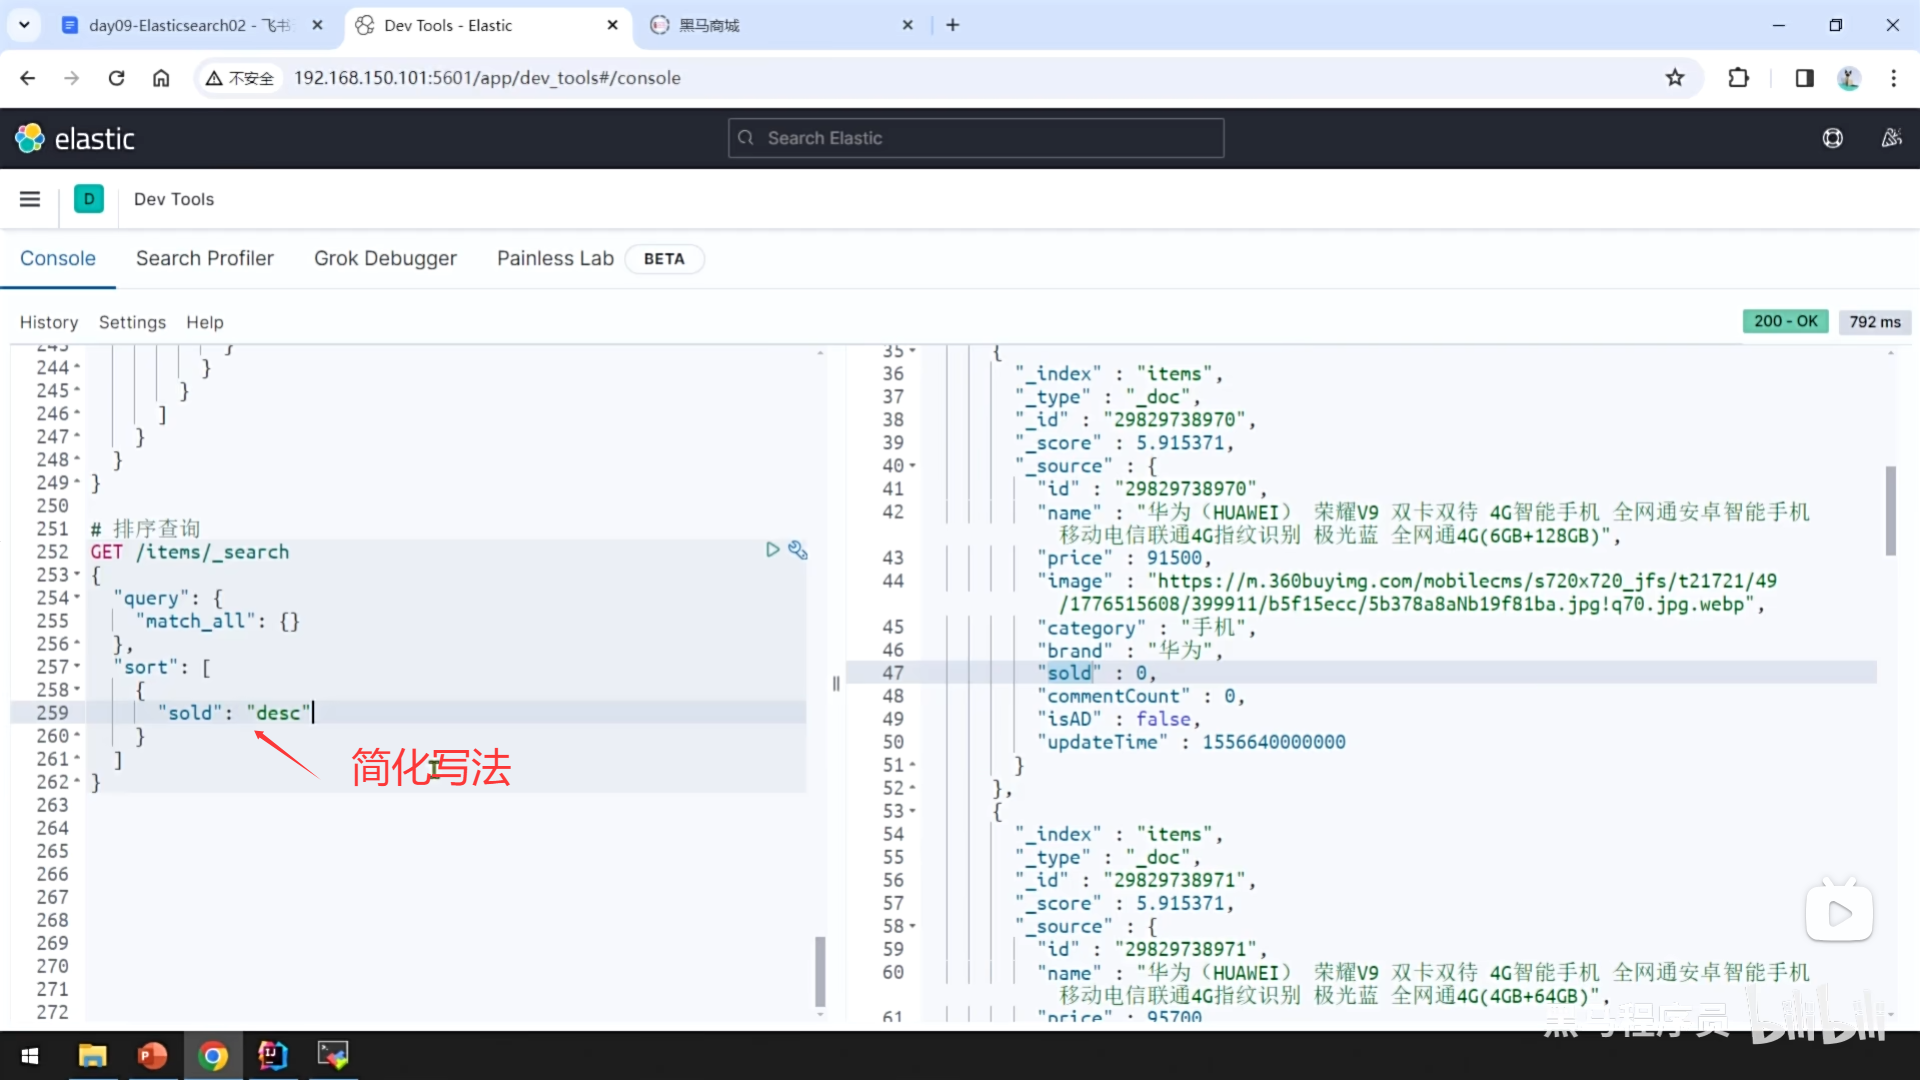Open PowerPoint from the Windows taskbar
The width and height of the screenshot is (1920, 1080).
(152, 1055)
